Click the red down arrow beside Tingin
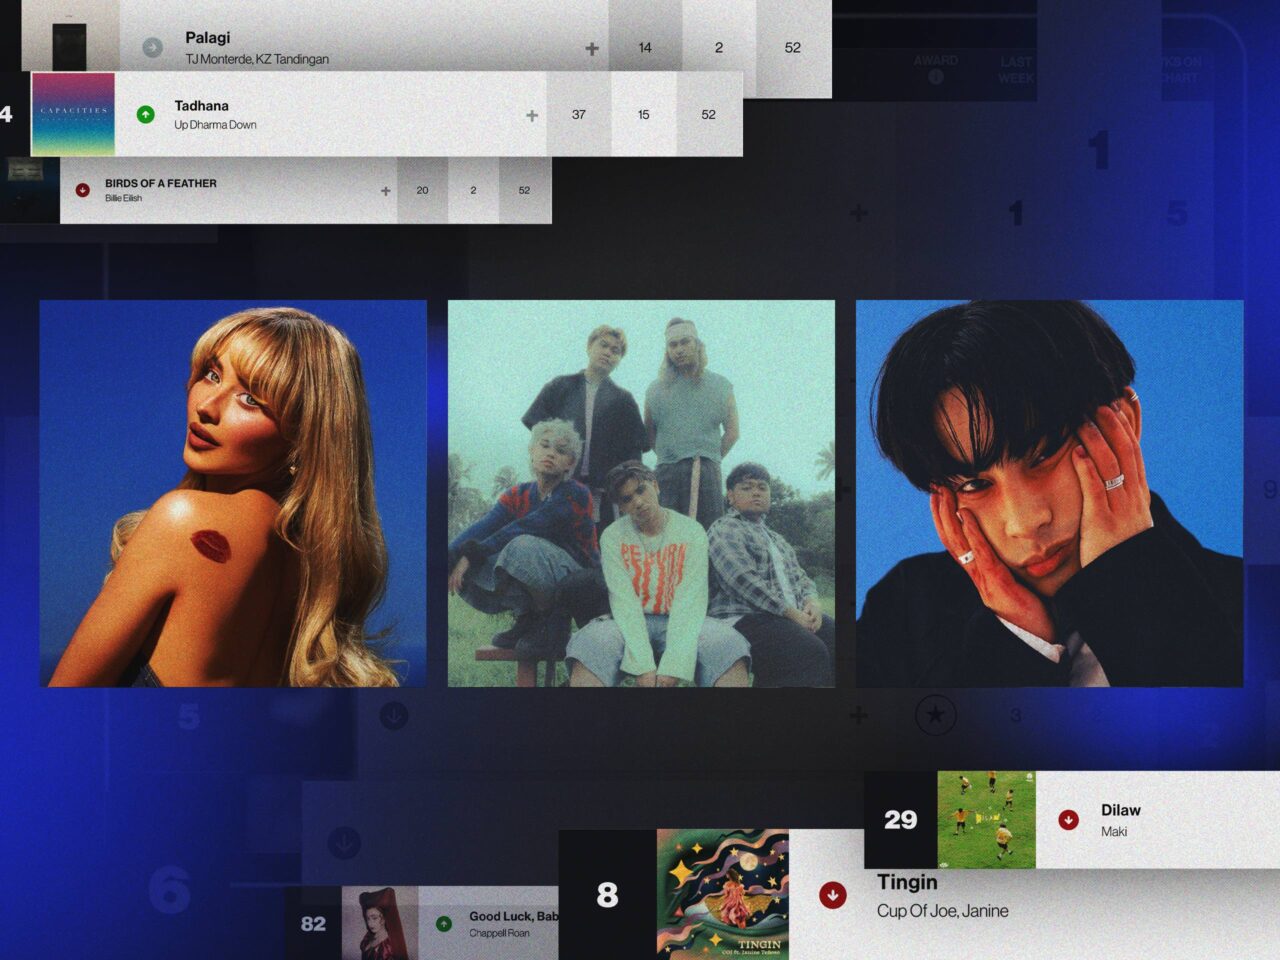The width and height of the screenshot is (1280, 960). [x=832, y=895]
